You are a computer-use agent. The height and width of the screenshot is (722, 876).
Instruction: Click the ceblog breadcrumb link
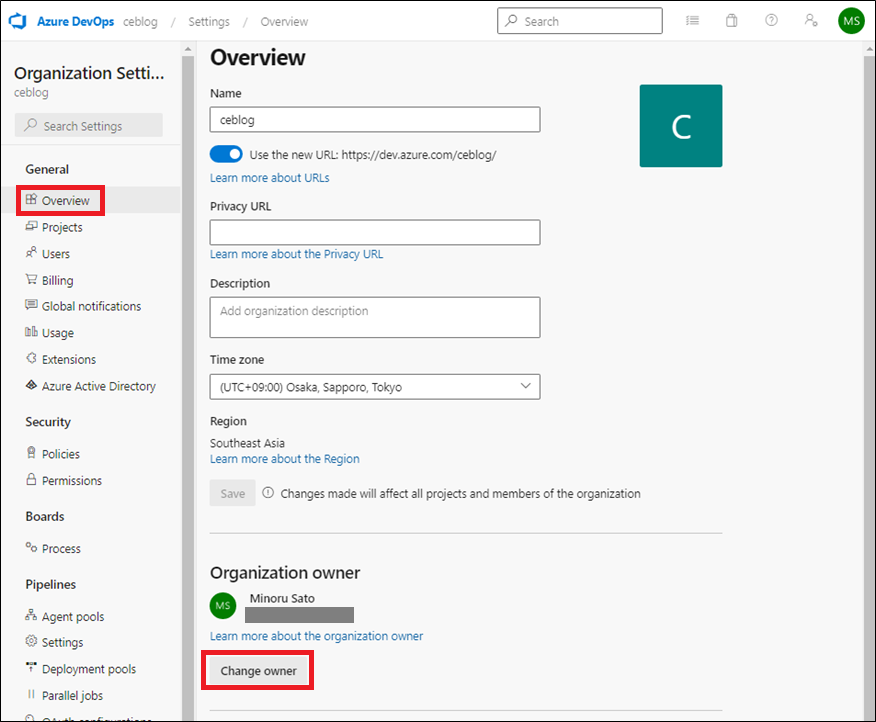[x=140, y=22]
